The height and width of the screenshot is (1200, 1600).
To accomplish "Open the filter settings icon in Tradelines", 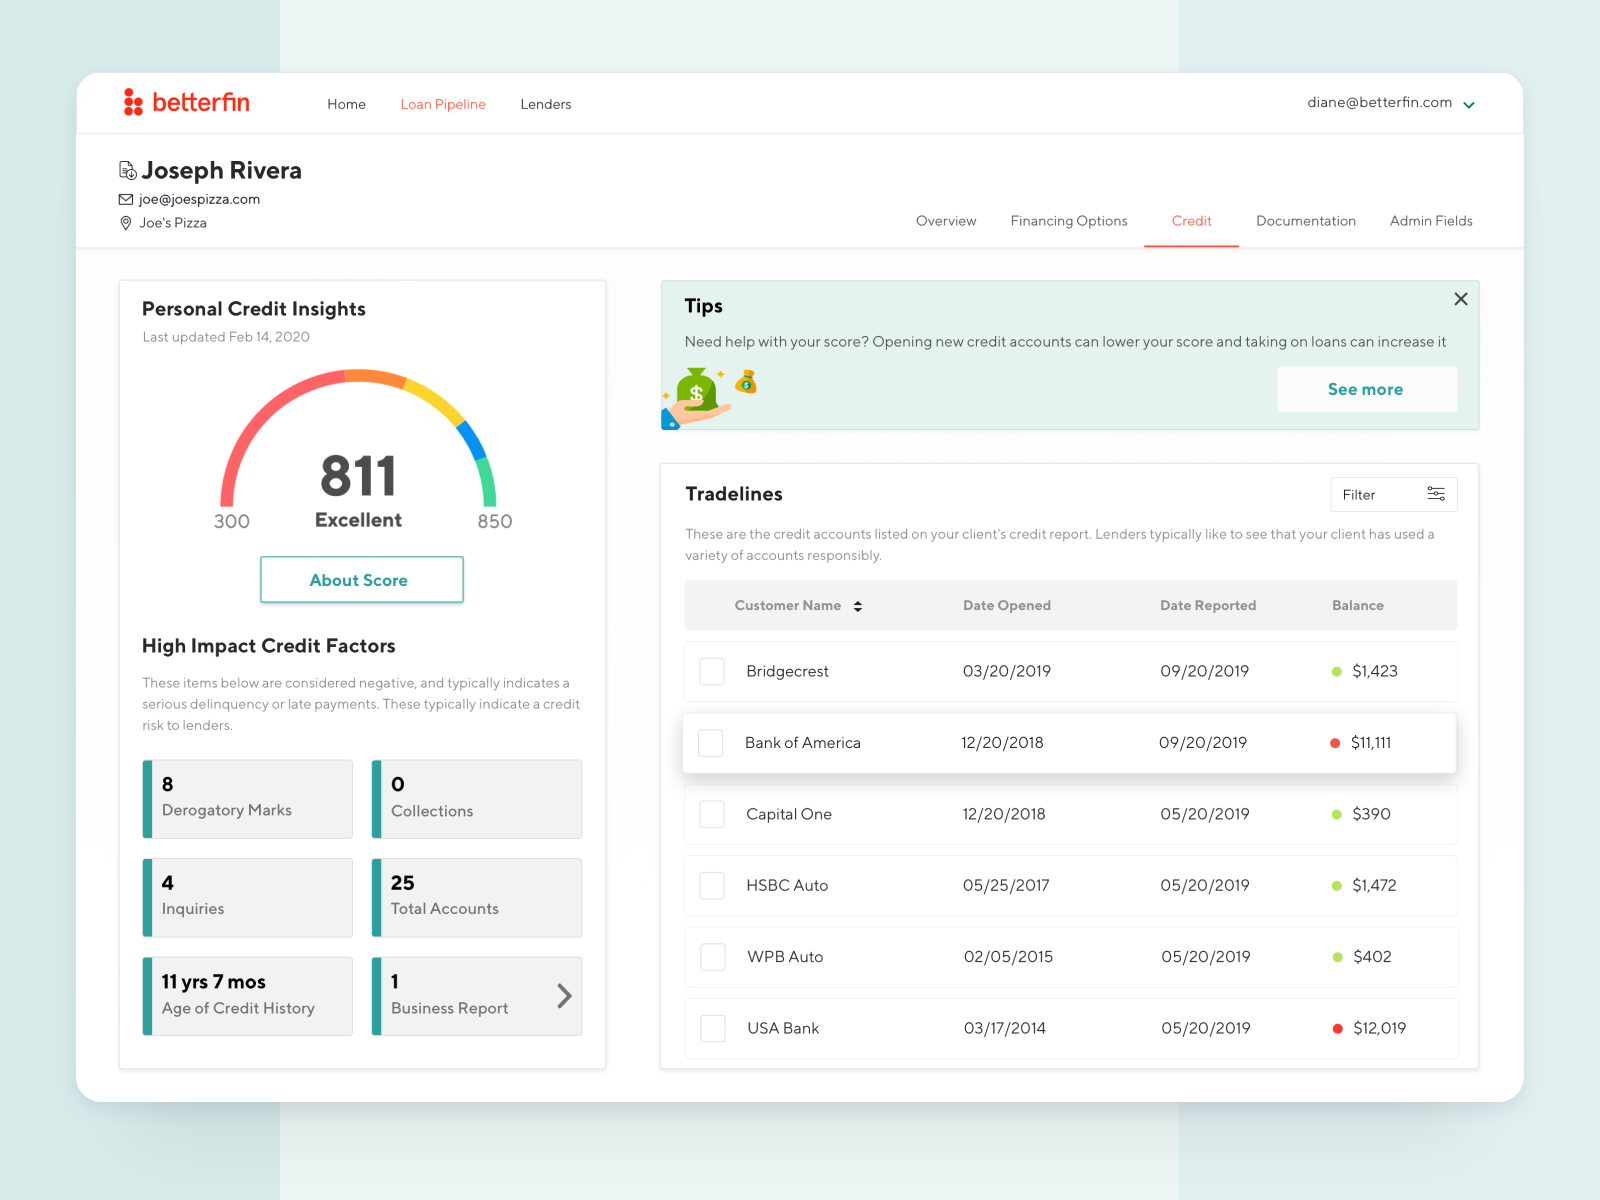I will tap(1437, 494).
